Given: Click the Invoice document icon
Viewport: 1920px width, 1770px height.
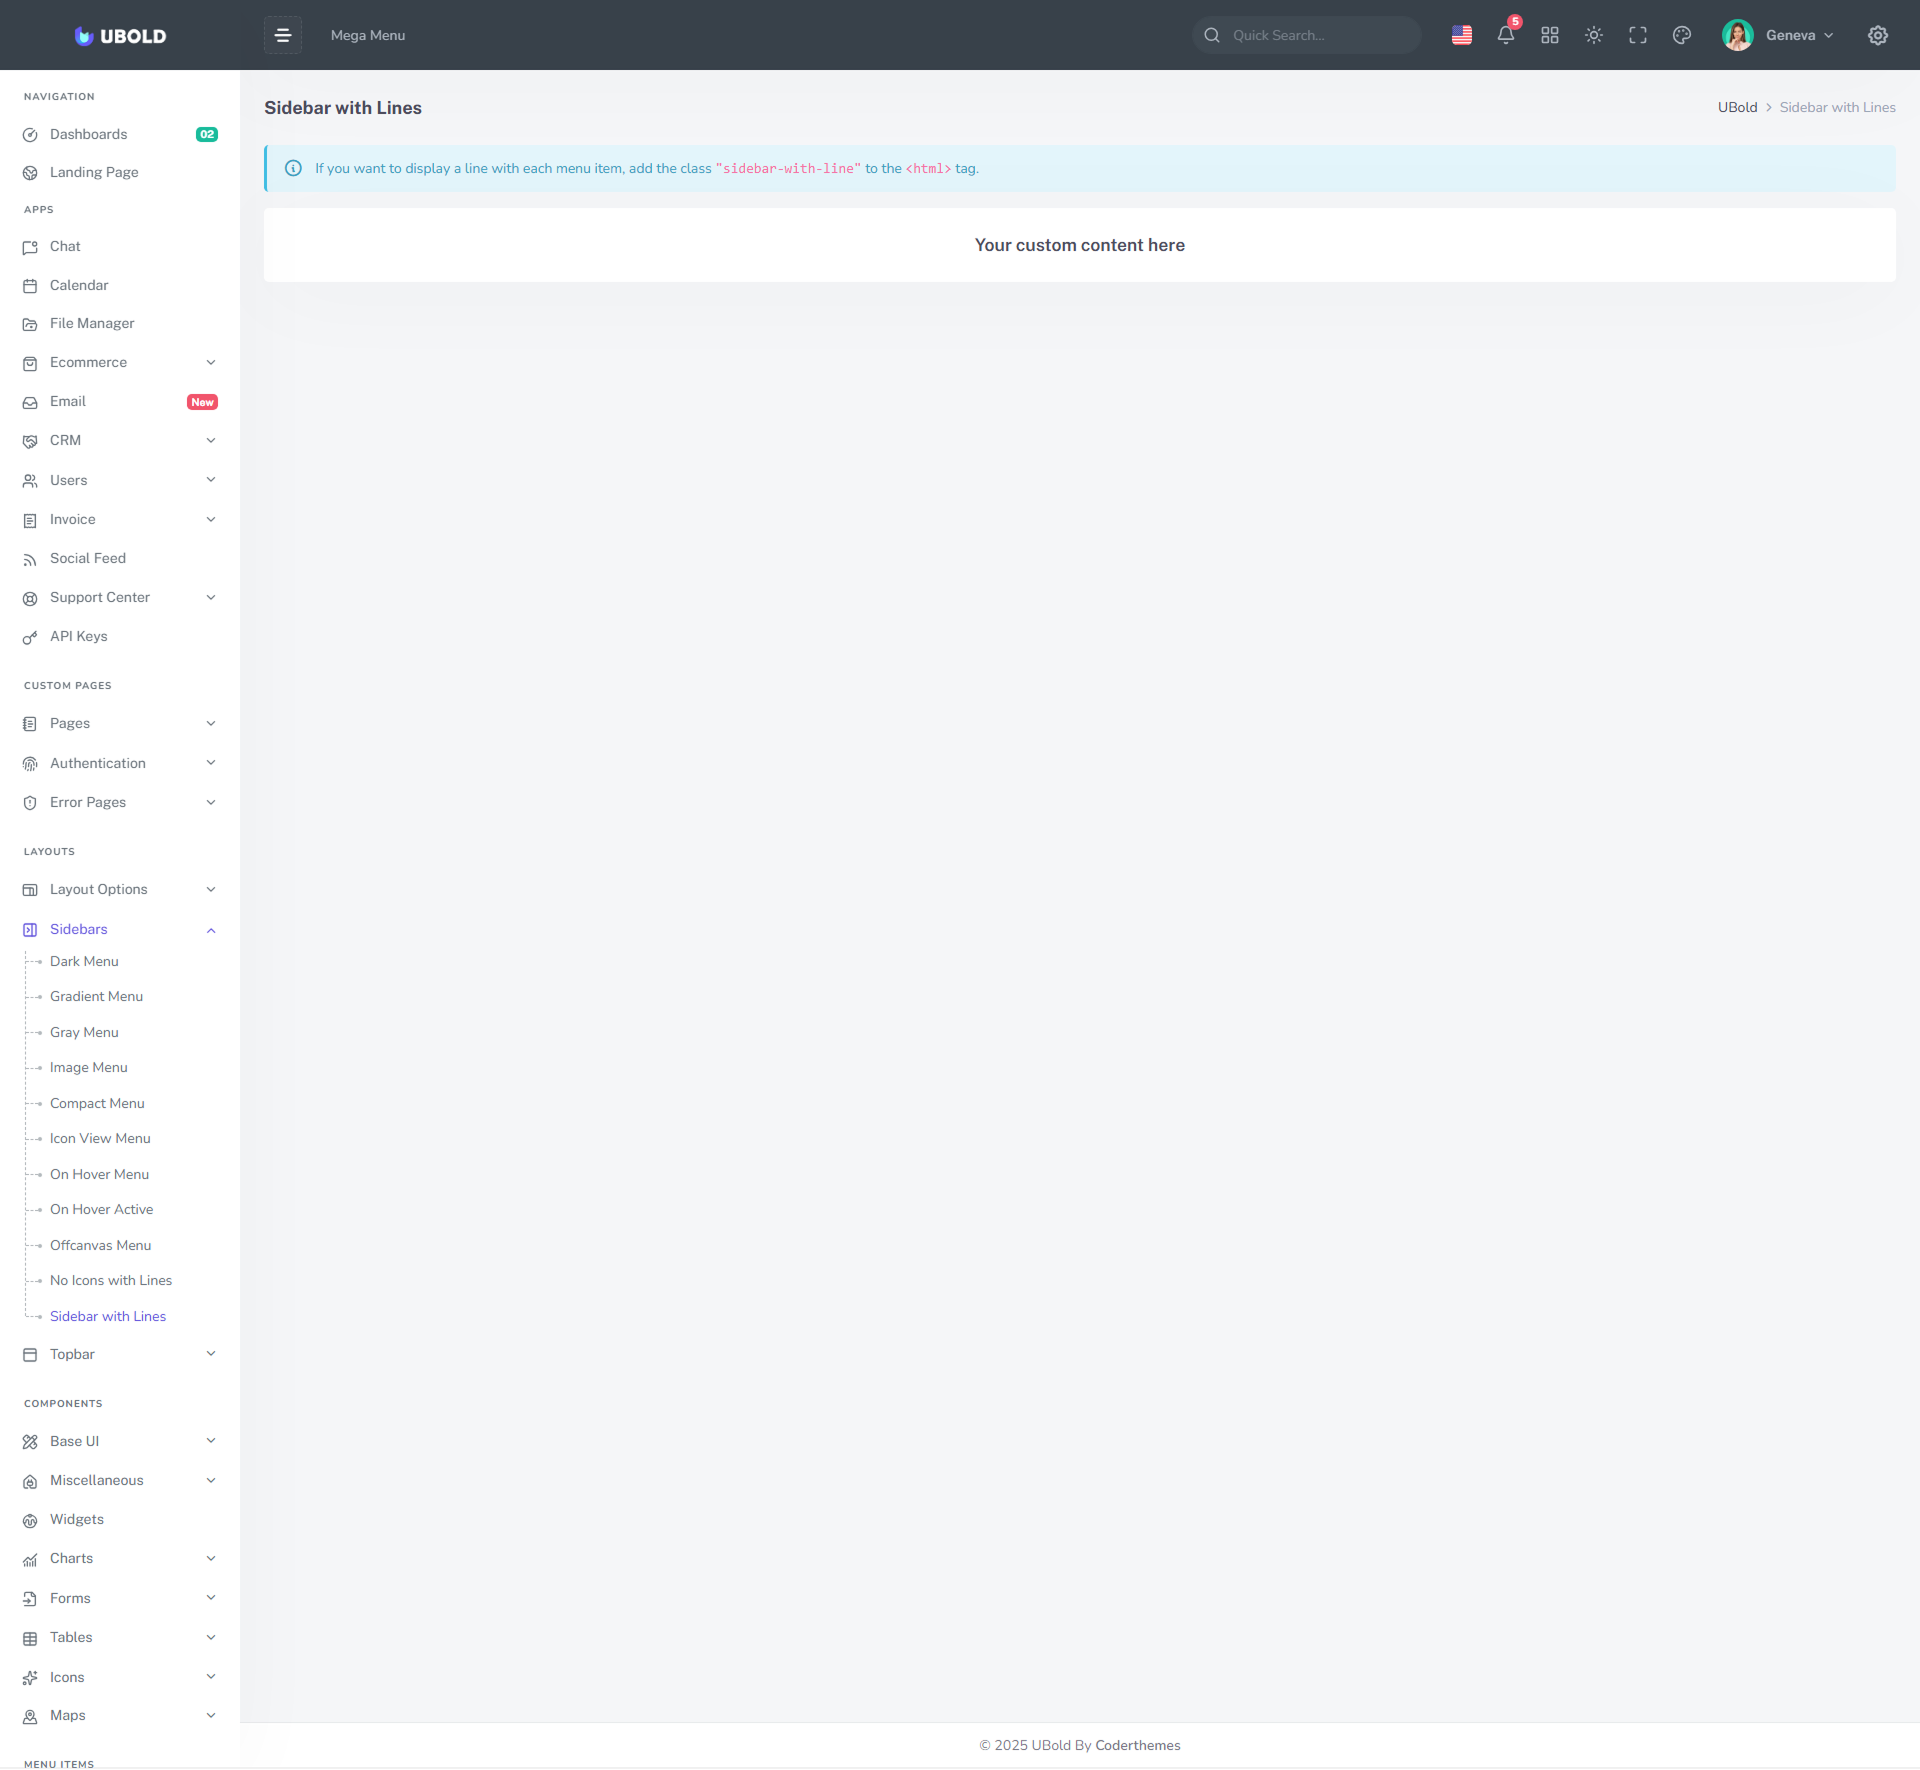Looking at the screenshot, I should [30, 520].
